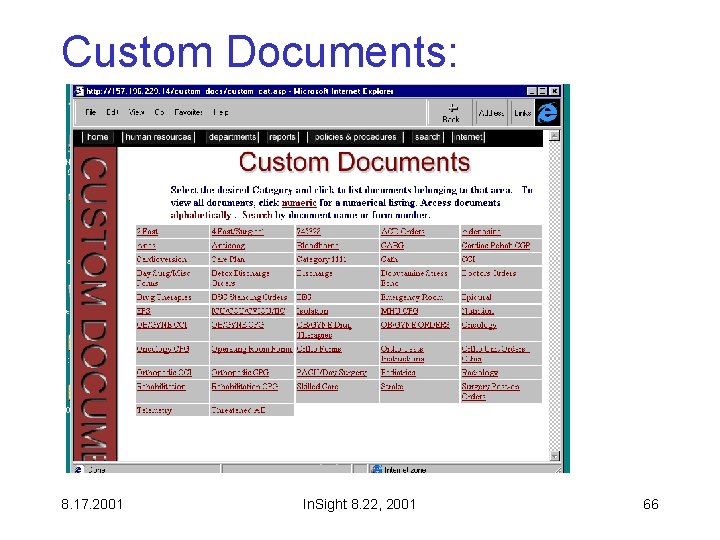Open the View menu
This screenshot has height=540, width=720.
[136, 112]
